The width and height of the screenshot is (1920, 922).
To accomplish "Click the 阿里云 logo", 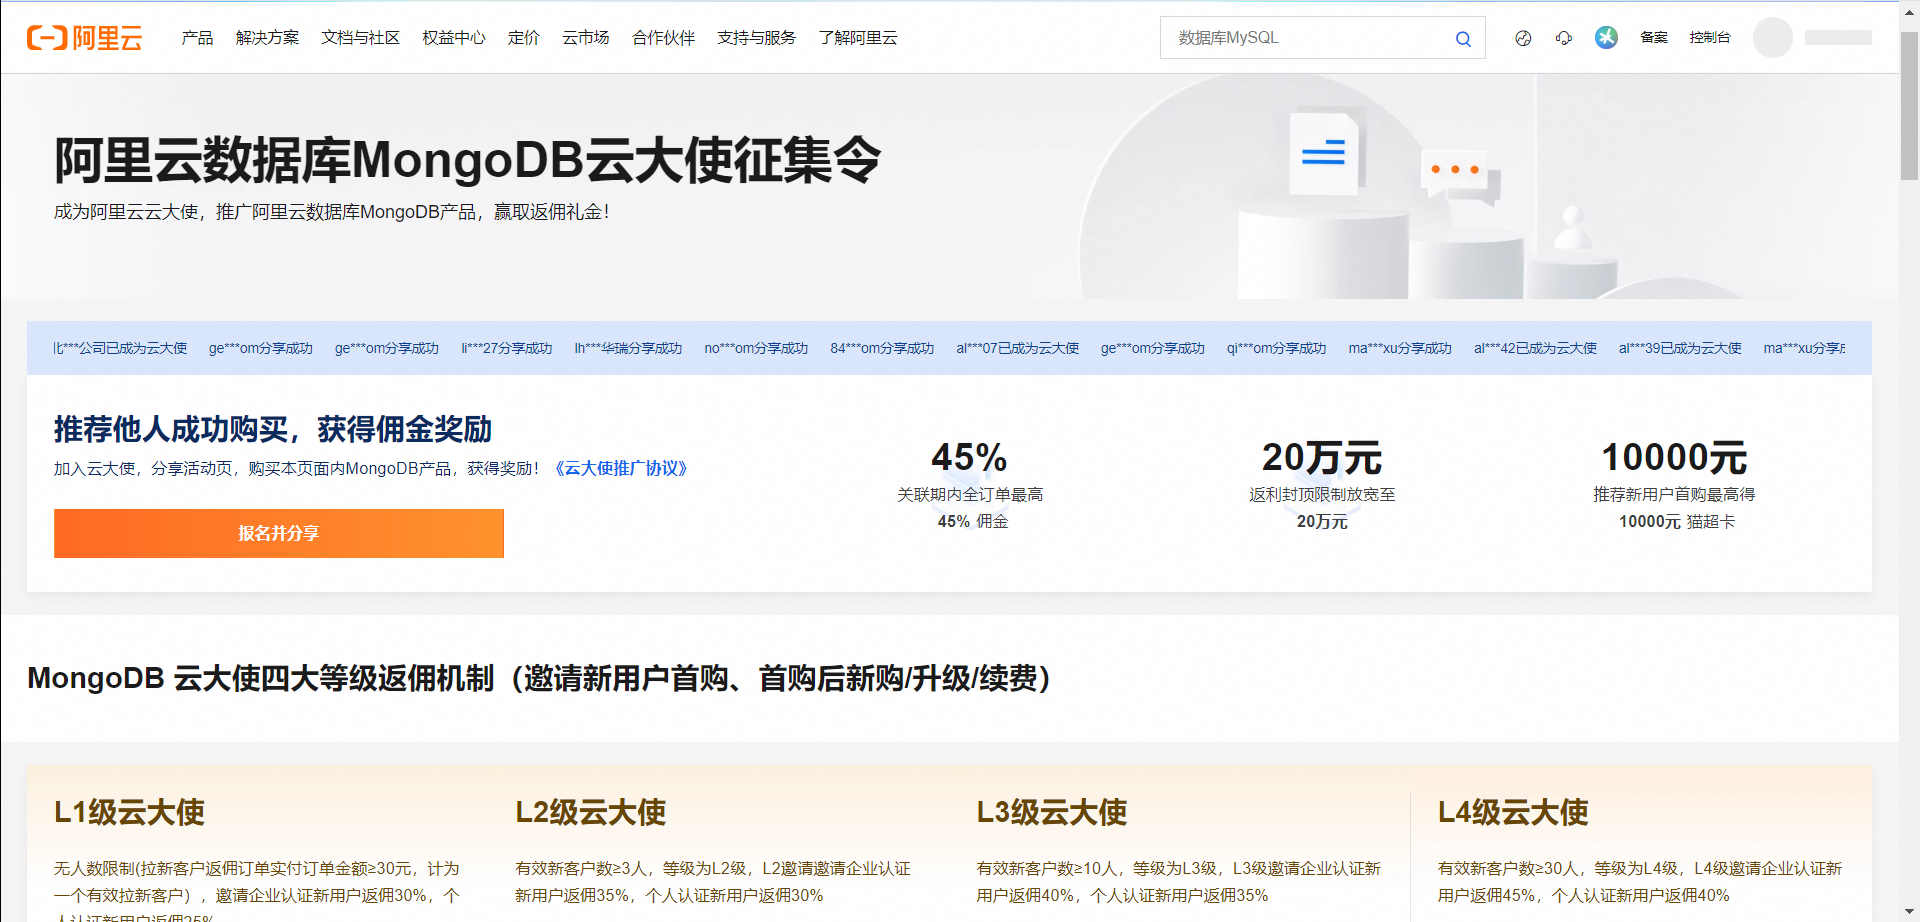I will click(85, 38).
